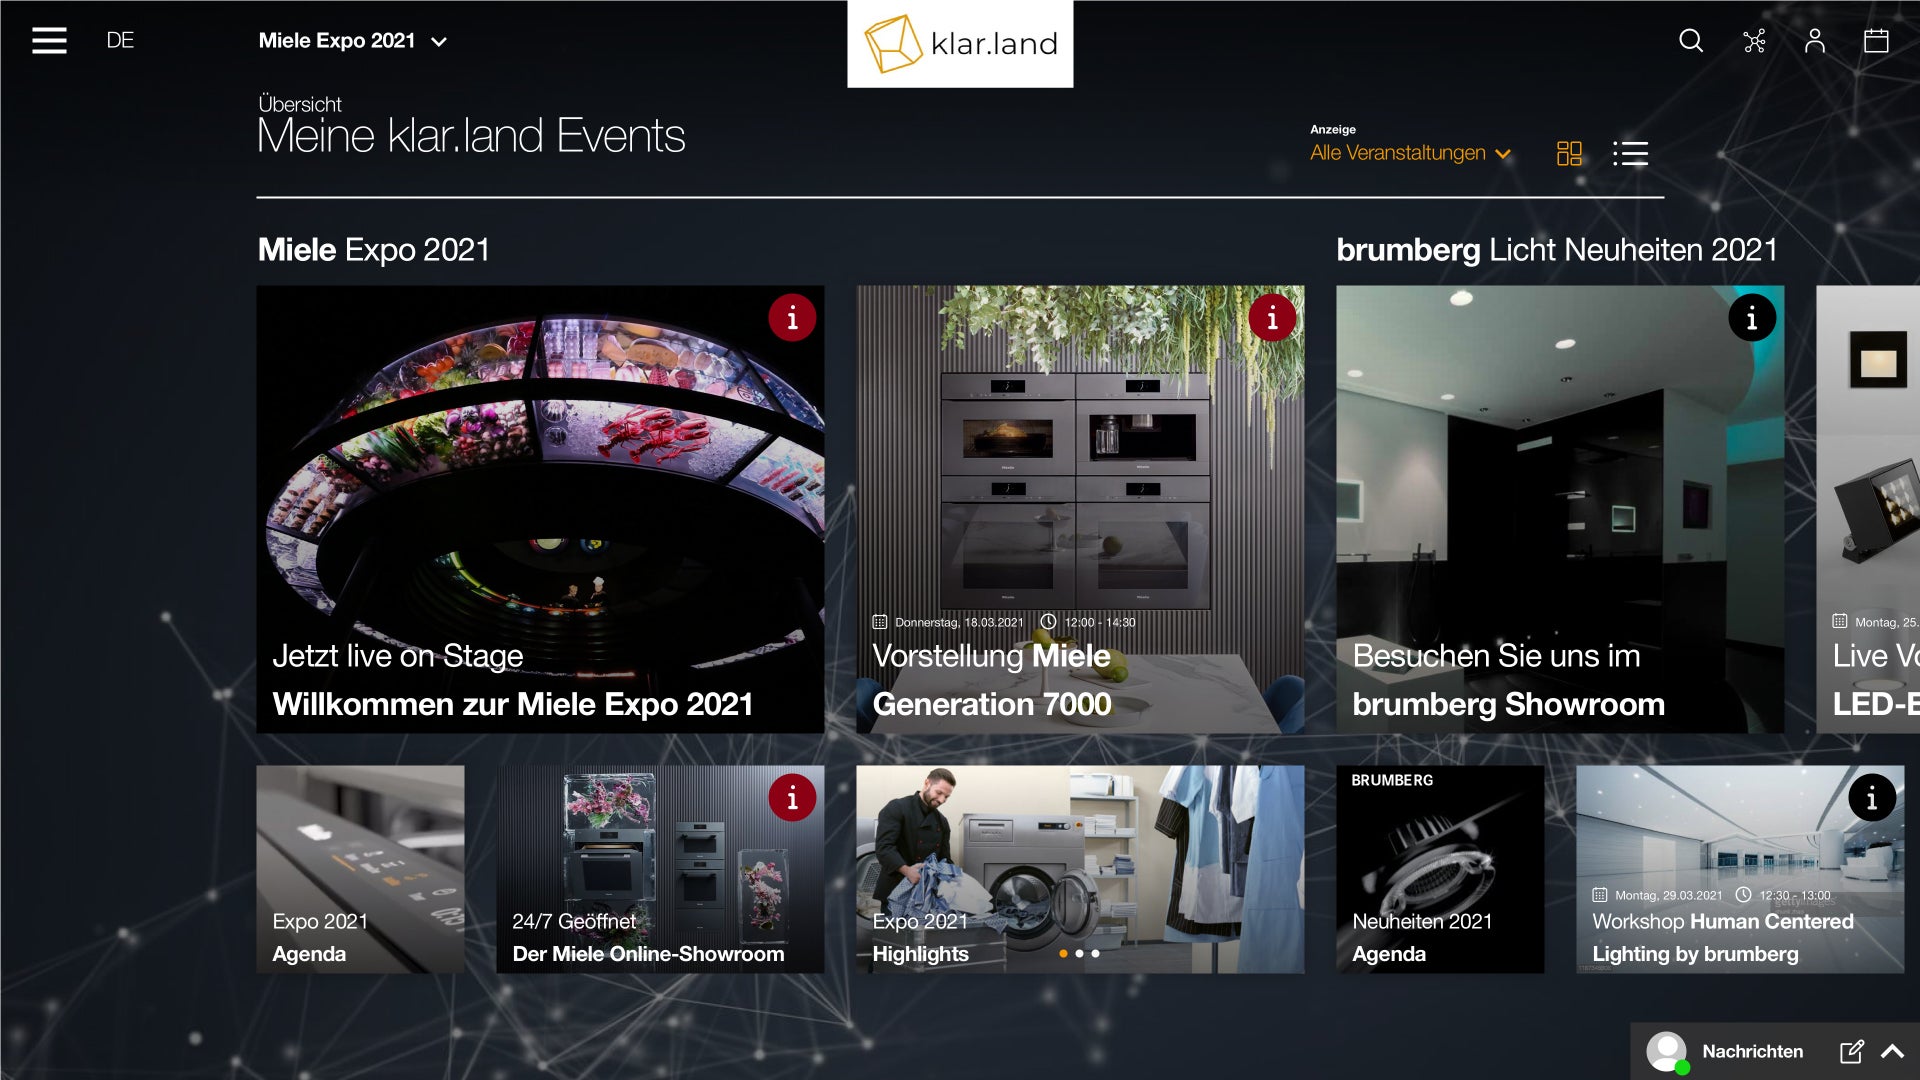1920x1080 pixels.
Task: Open the Expo 2021 Agenda tile
Action: pyautogui.click(x=360, y=869)
